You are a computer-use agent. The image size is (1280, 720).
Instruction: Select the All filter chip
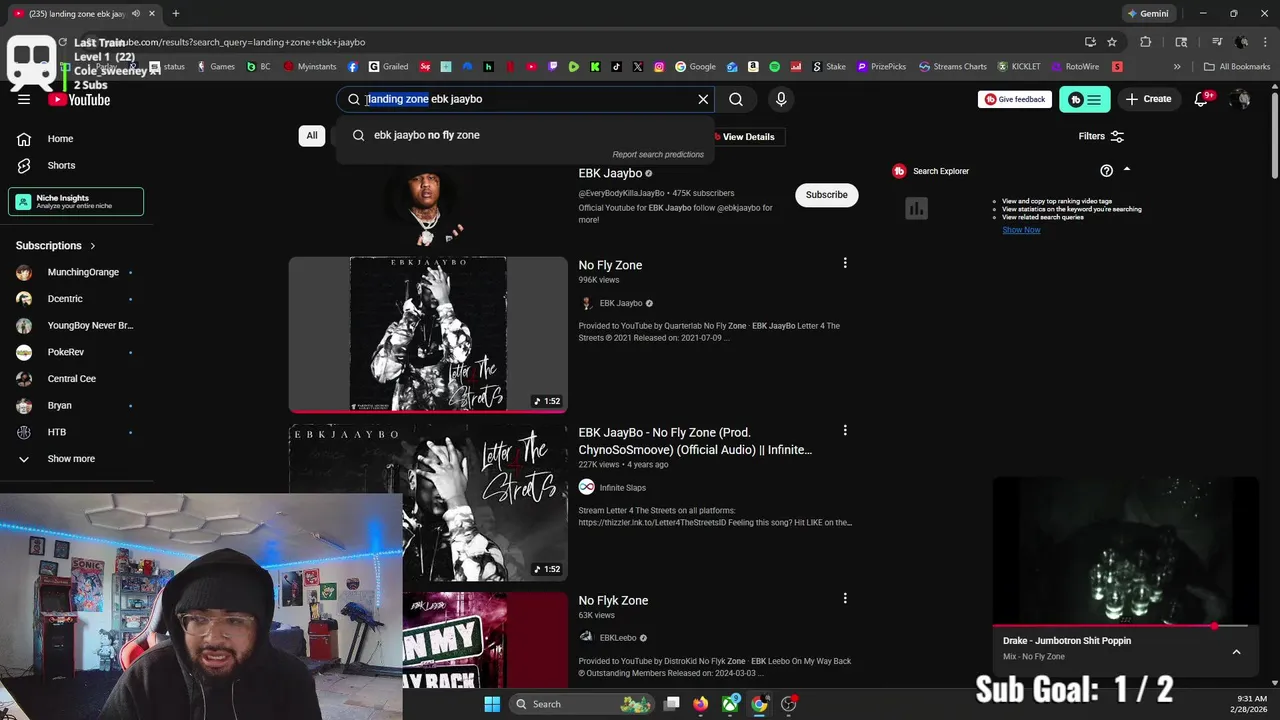pyautogui.click(x=312, y=136)
